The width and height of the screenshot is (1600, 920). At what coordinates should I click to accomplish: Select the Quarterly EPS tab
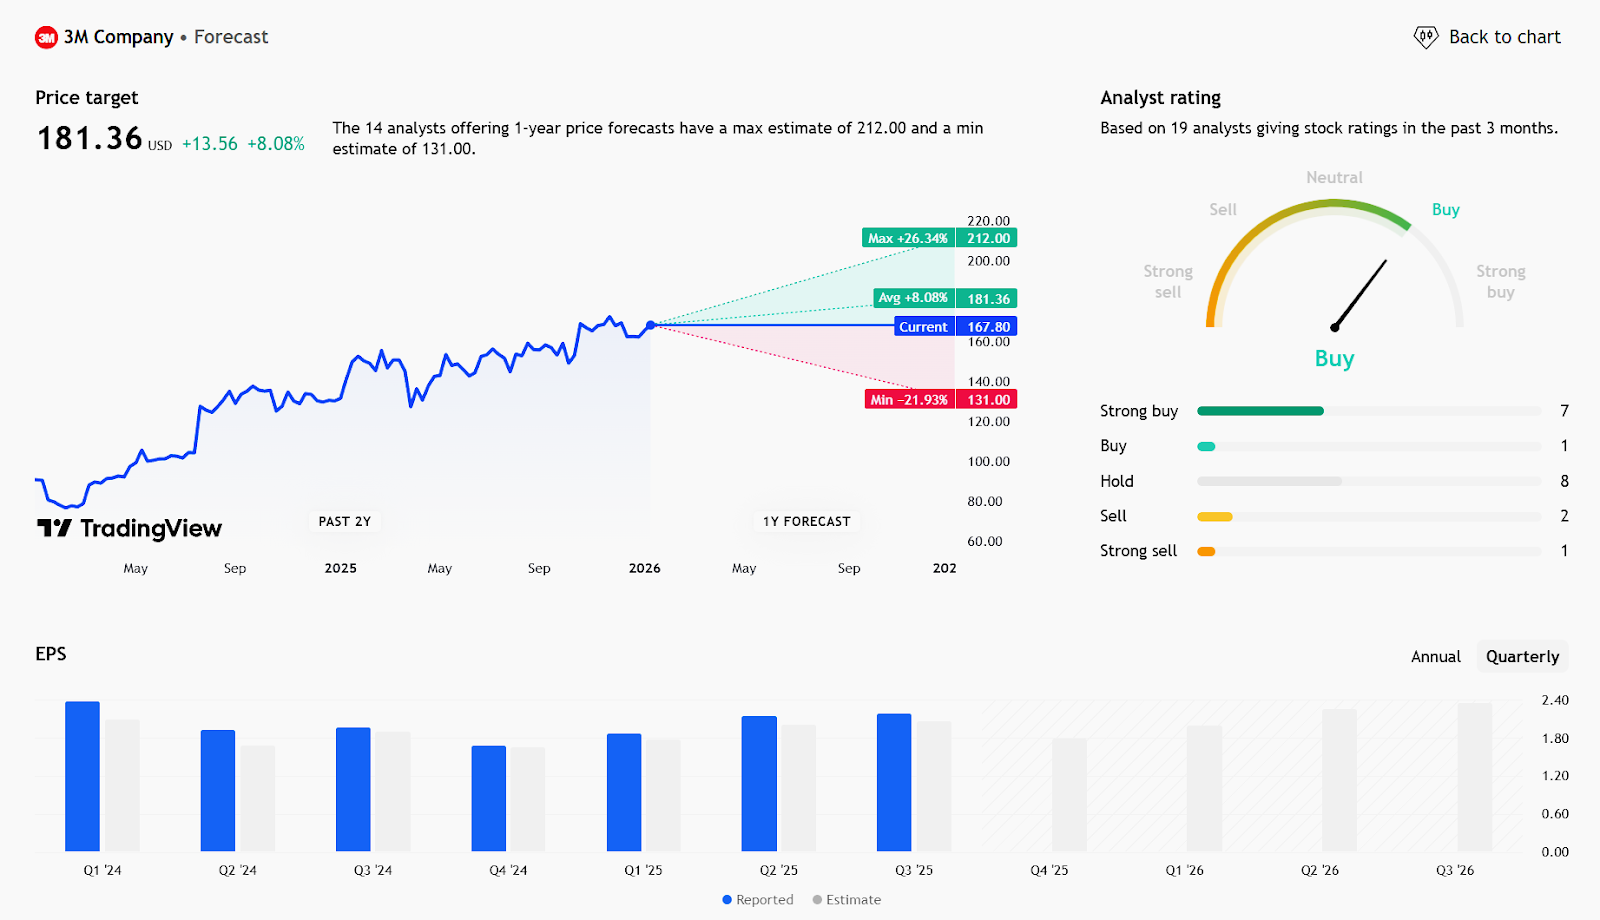point(1522,657)
